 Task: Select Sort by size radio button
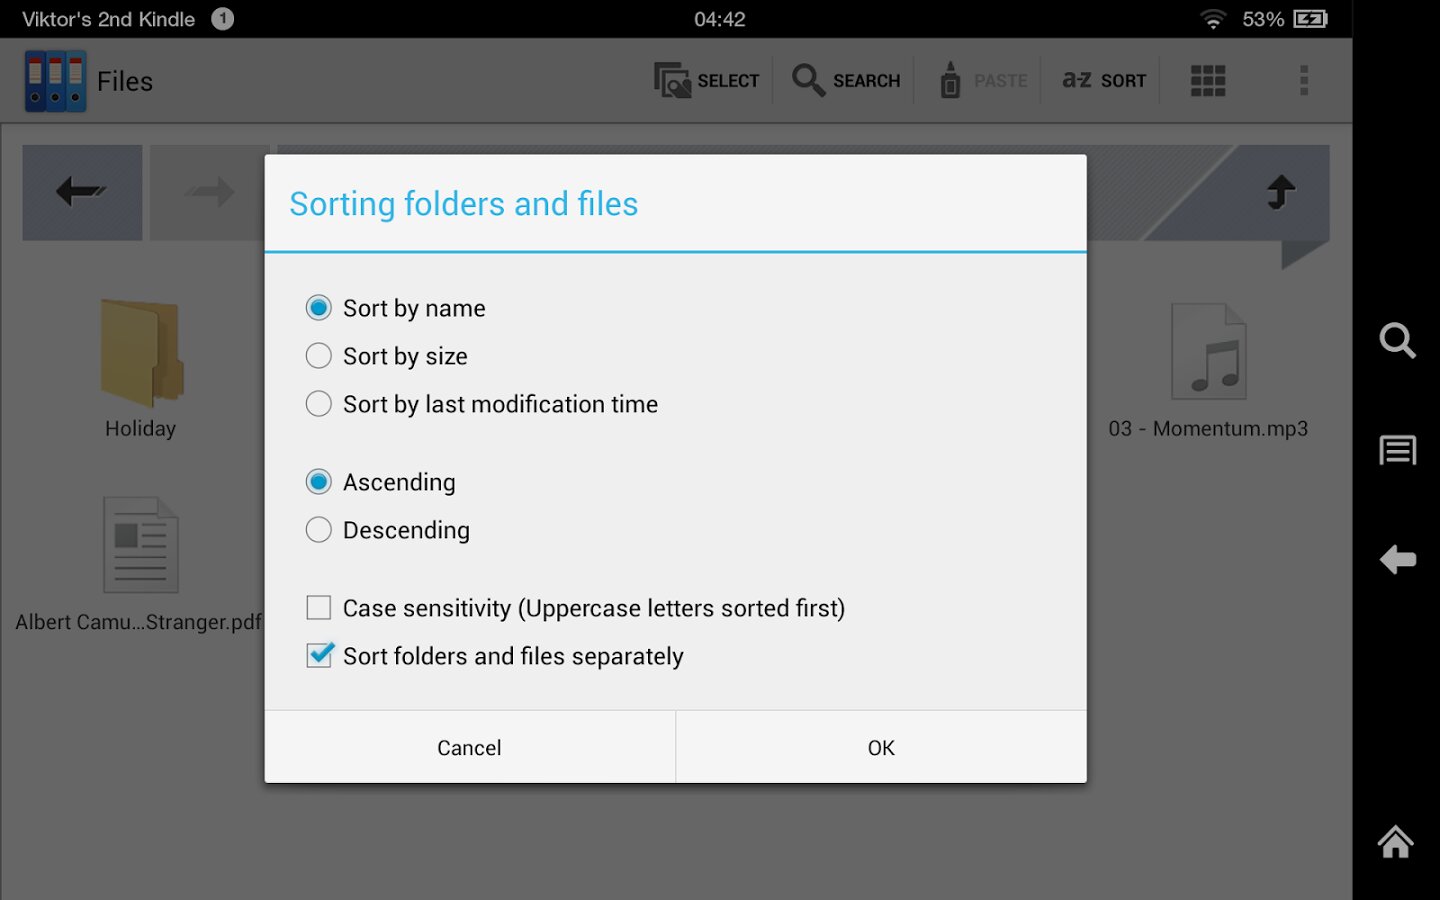tap(319, 356)
